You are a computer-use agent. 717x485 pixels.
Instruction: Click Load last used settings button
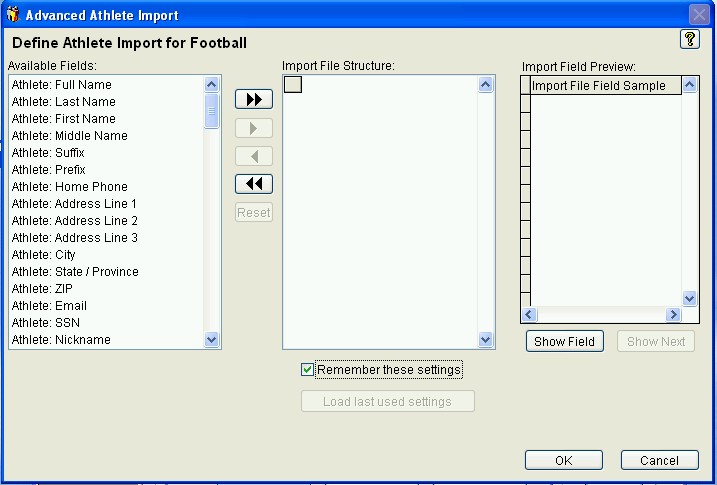(x=387, y=401)
